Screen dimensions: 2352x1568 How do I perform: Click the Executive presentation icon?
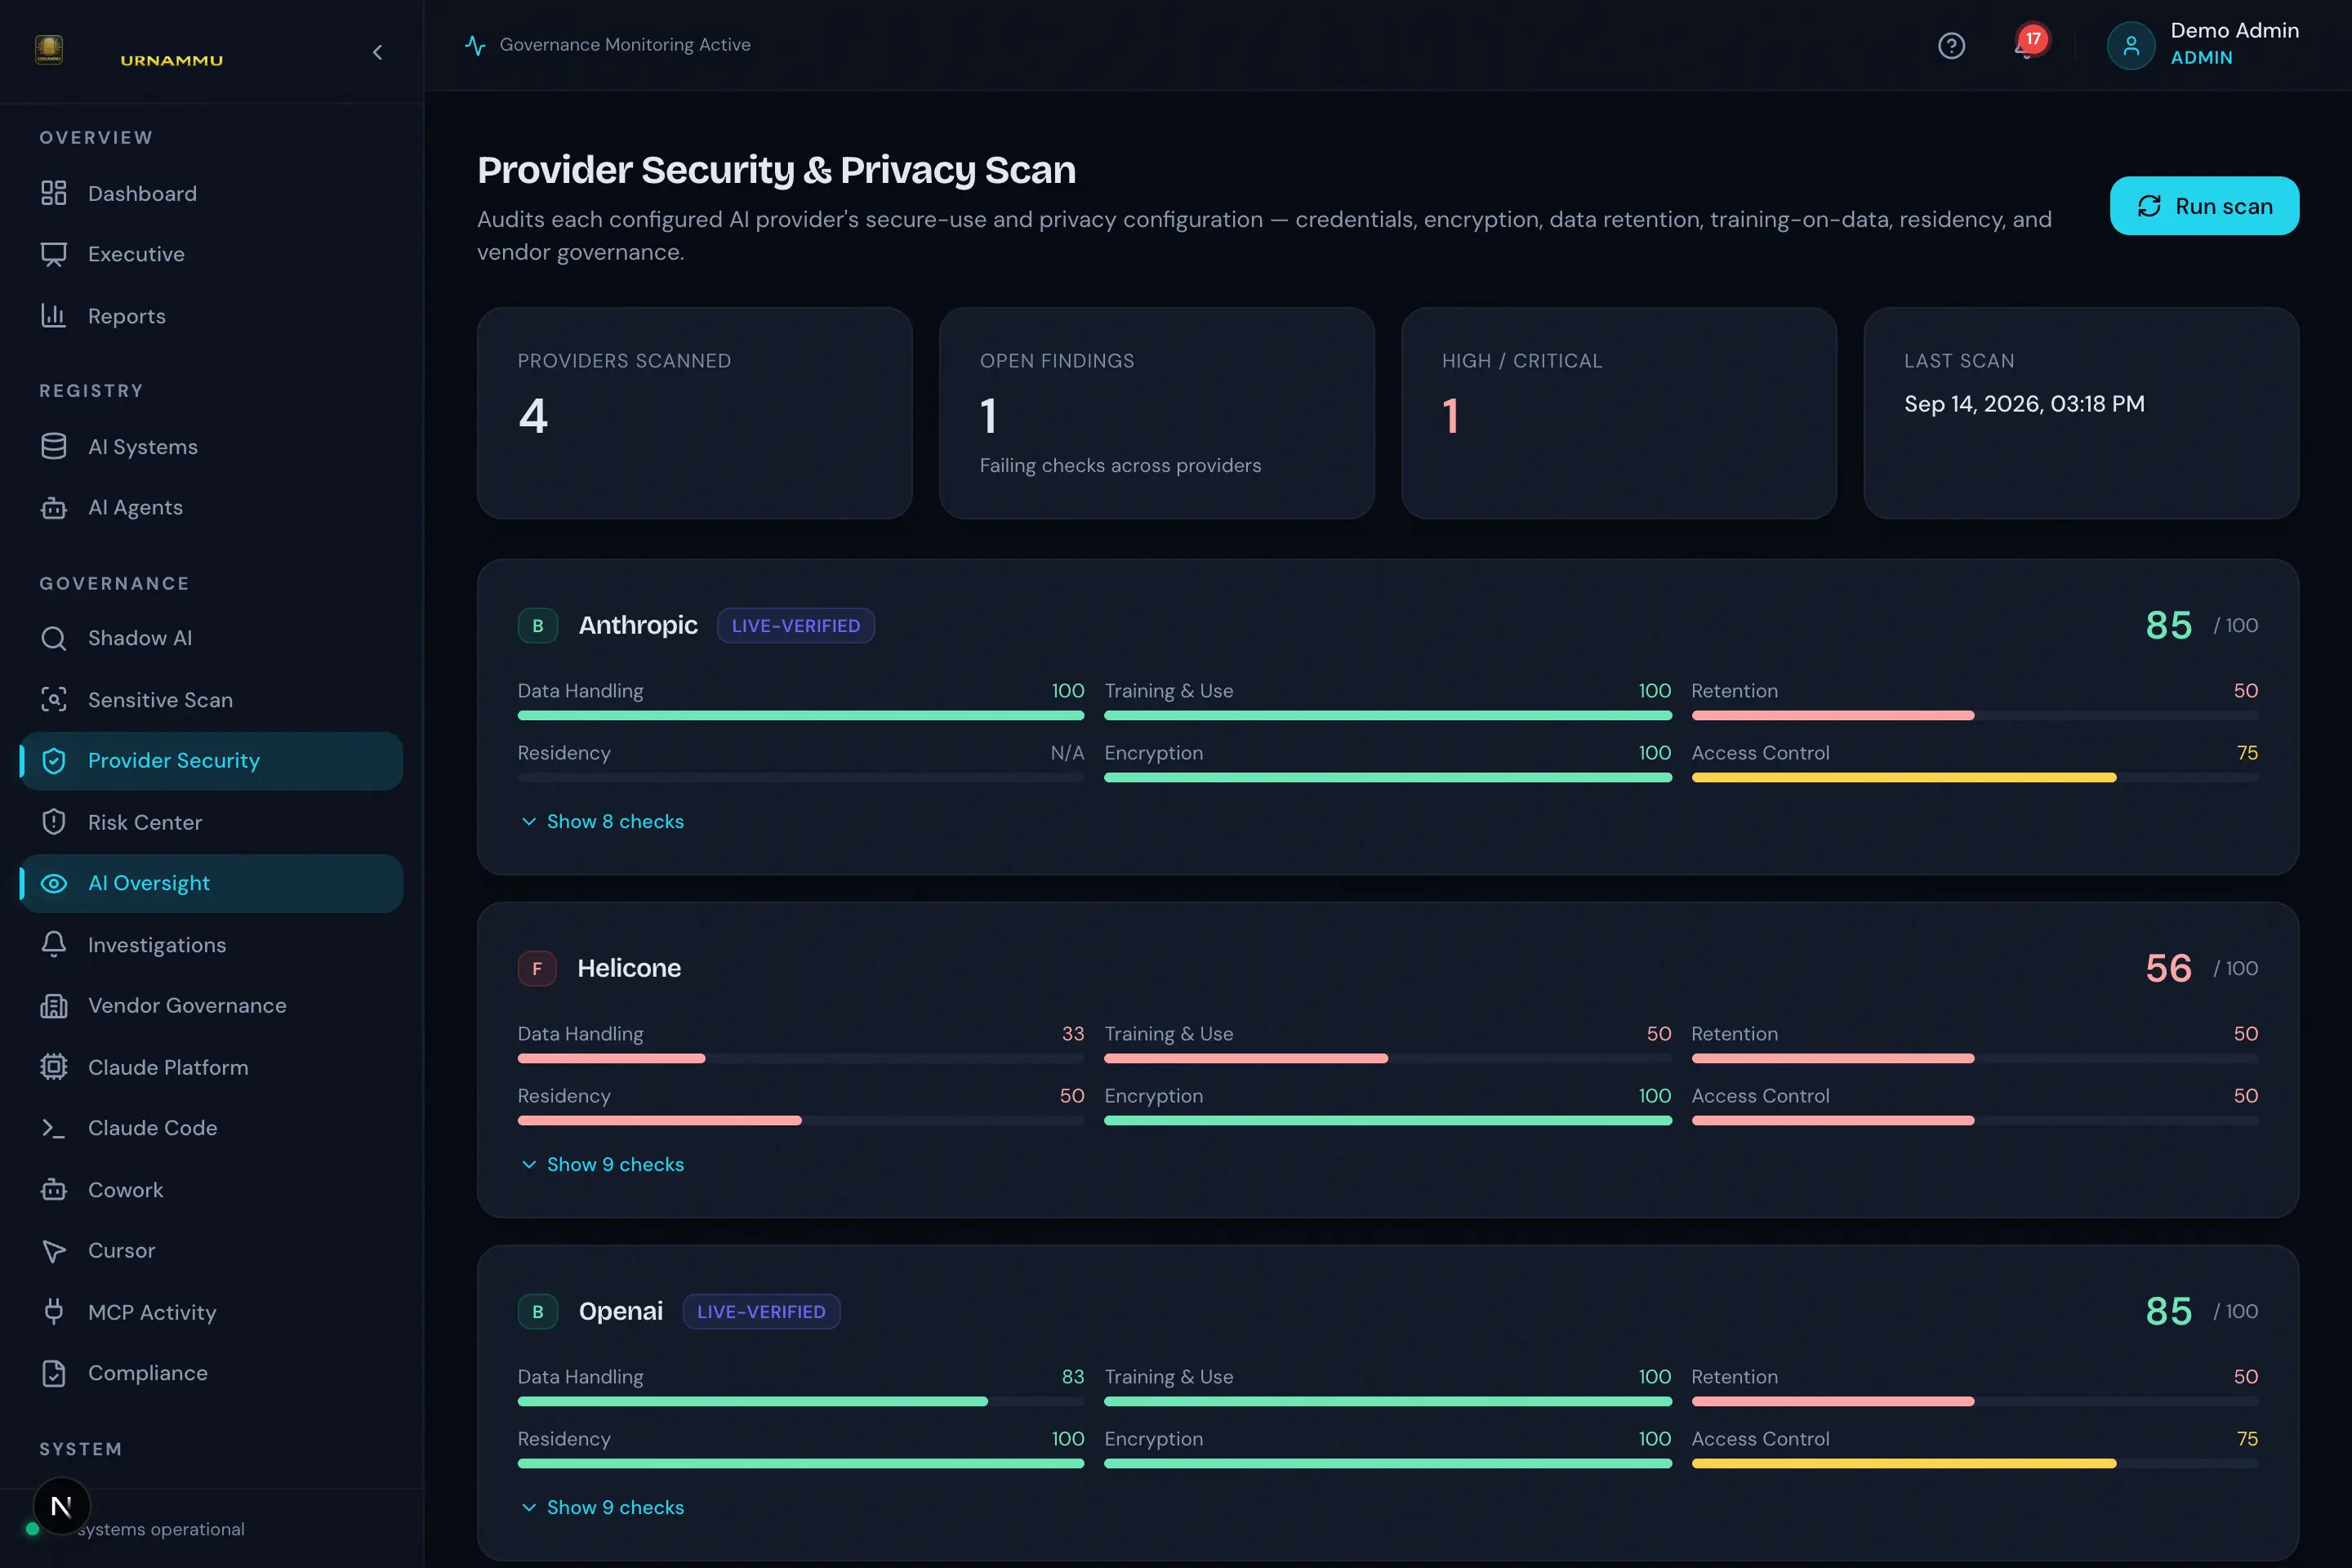(54, 254)
